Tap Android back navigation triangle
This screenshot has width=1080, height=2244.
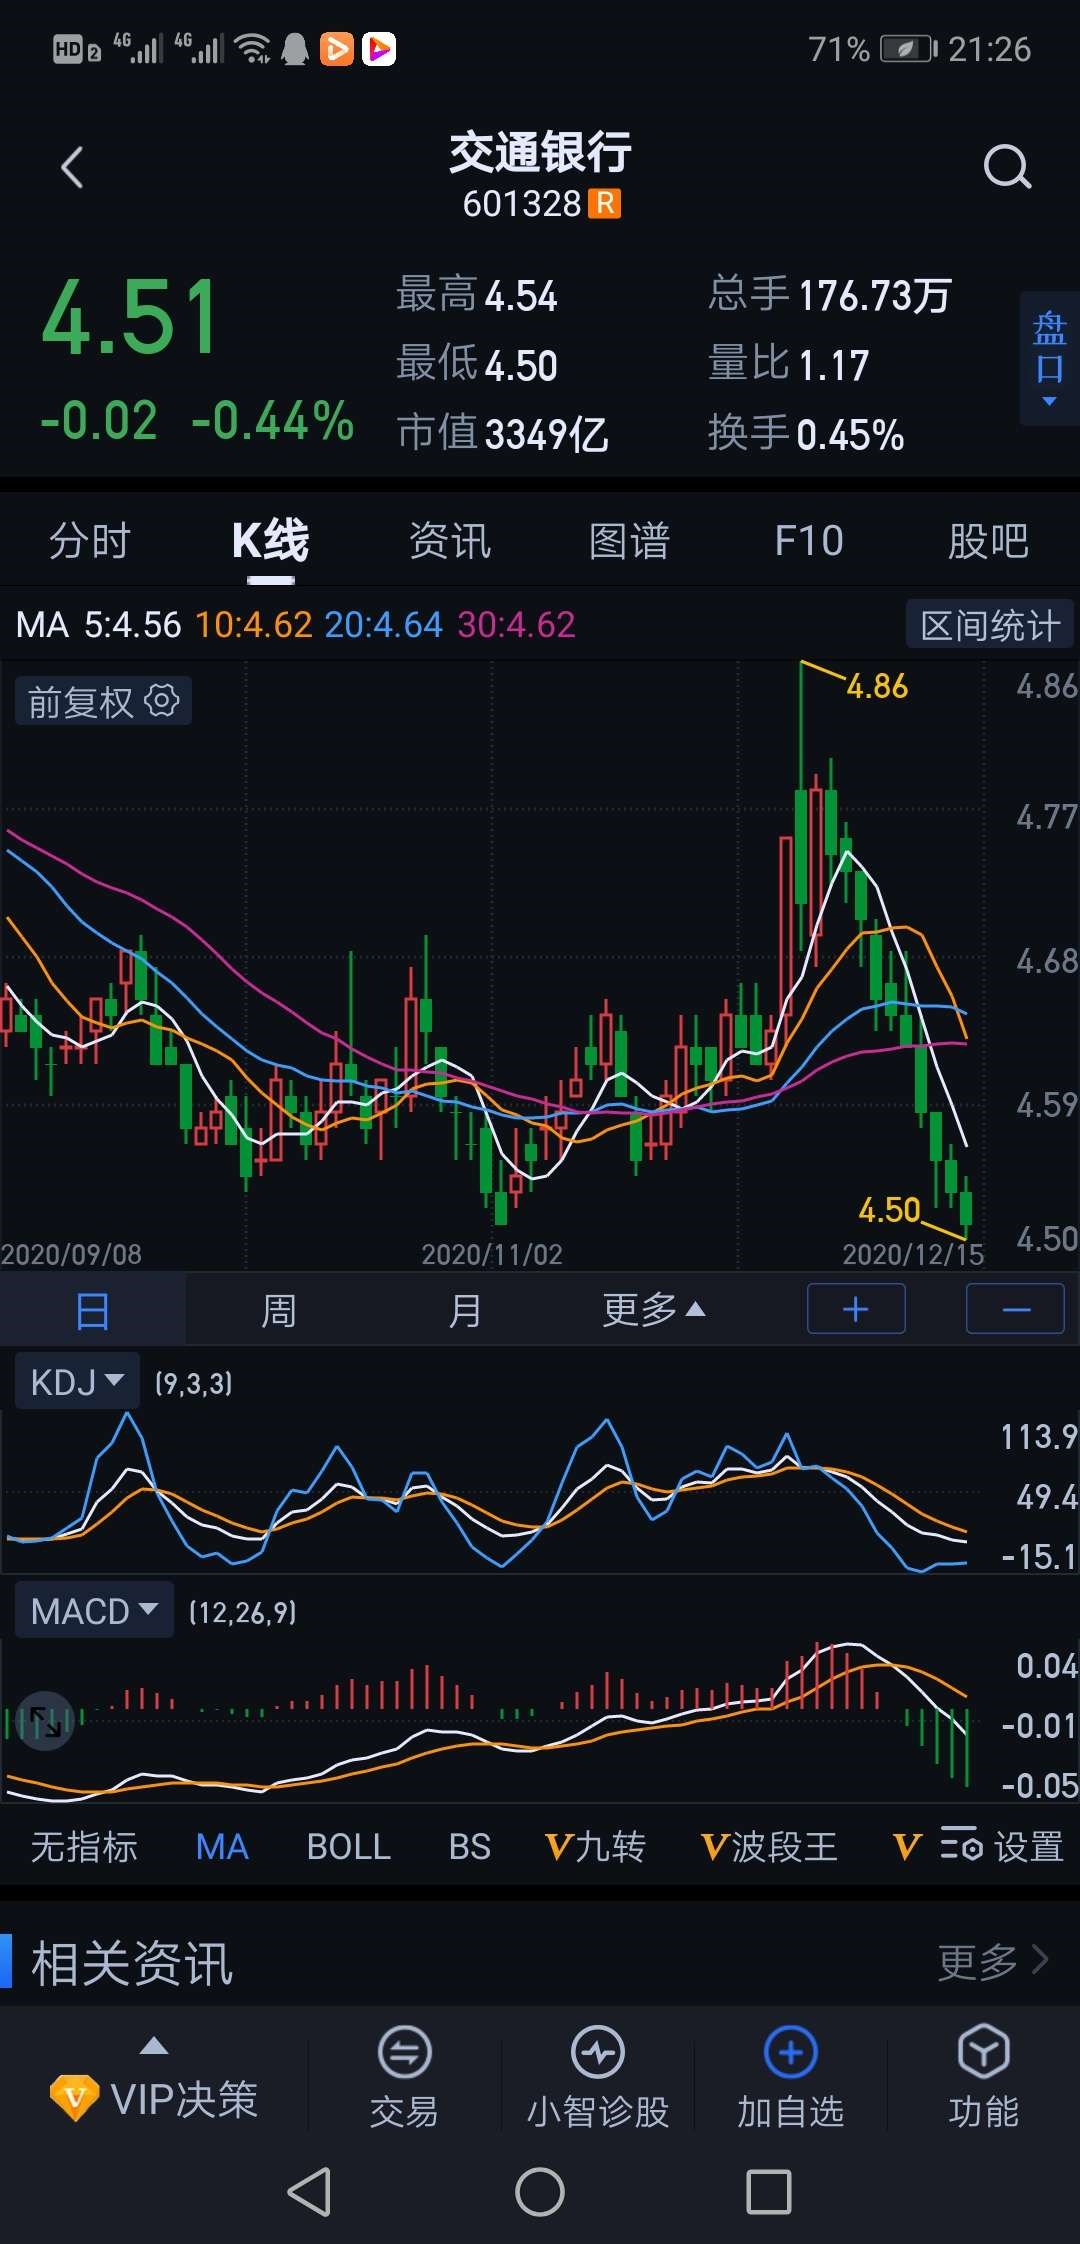[309, 2193]
